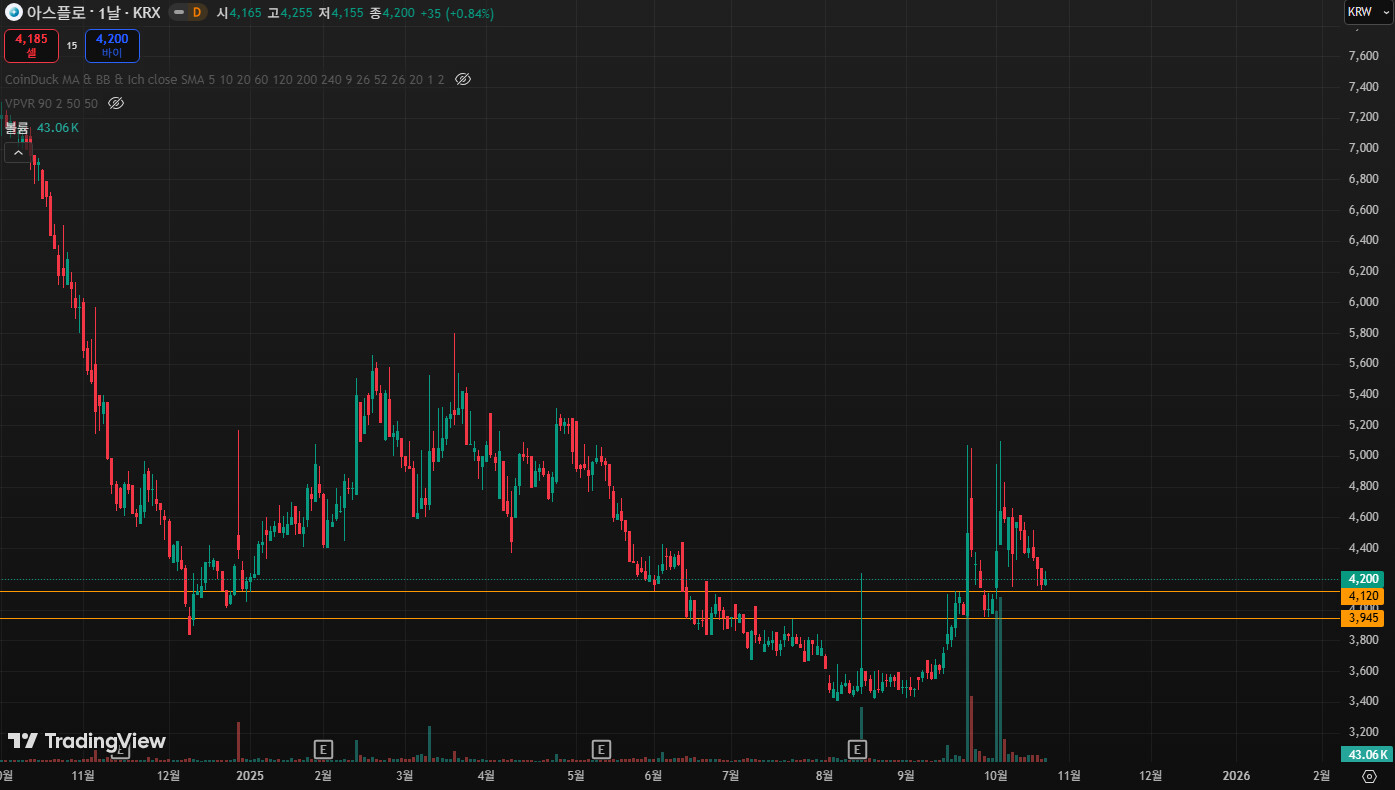
Task: Click the green 4,200 last-price label on the price axis
Action: tap(1365, 579)
